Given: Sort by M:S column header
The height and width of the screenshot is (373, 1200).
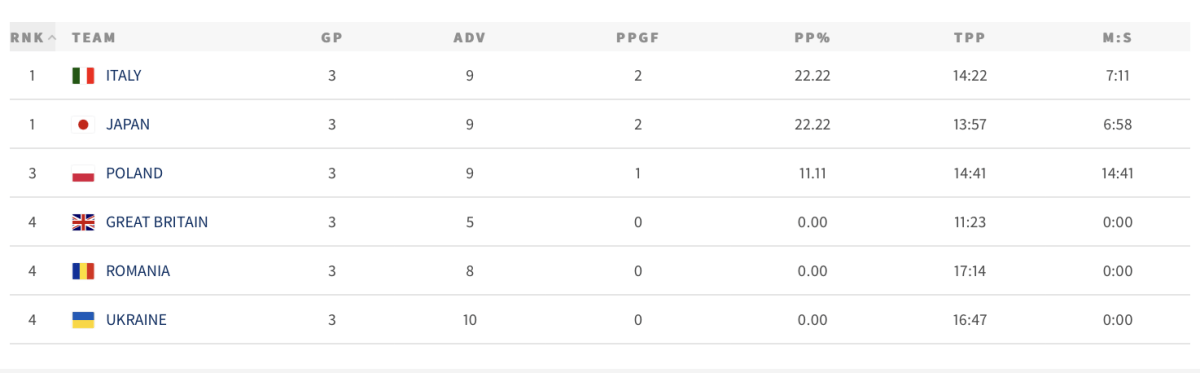Looking at the screenshot, I should click(1116, 38).
